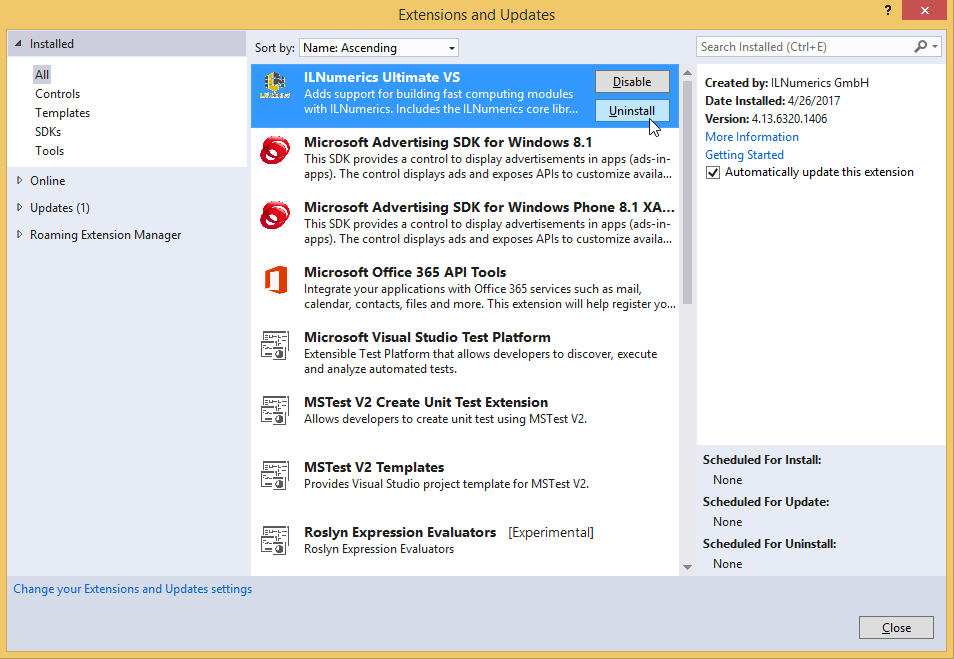Viewport: 954px width, 659px height.
Task: Click the Close button
Action: click(x=896, y=627)
